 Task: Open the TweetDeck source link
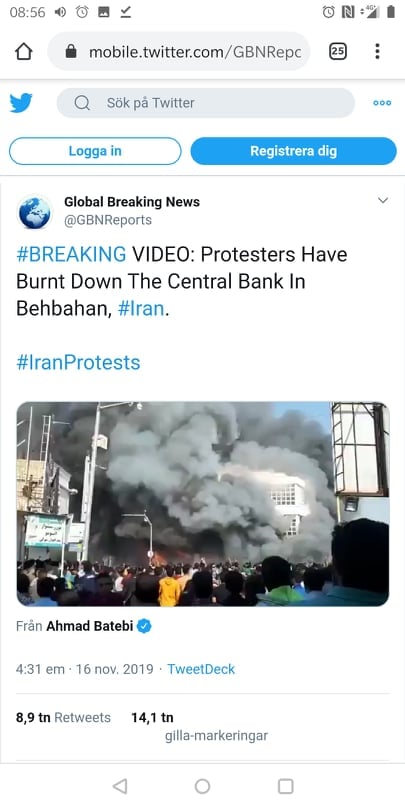tap(201, 669)
